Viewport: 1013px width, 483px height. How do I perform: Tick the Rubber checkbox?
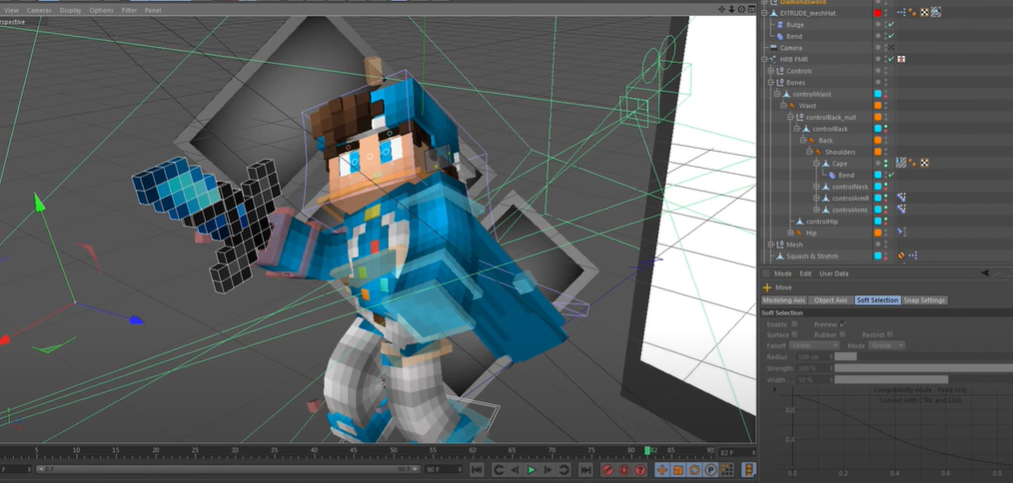(843, 334)
